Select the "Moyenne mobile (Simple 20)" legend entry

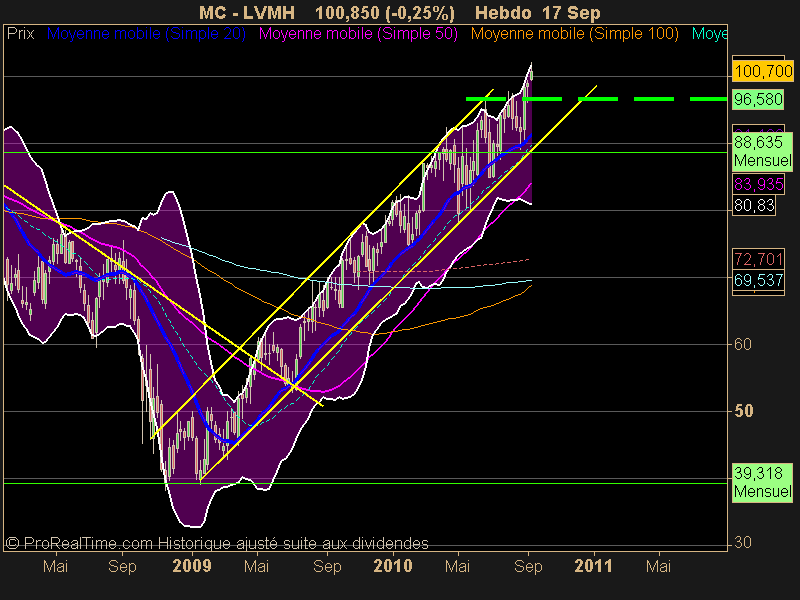point(146,34)
